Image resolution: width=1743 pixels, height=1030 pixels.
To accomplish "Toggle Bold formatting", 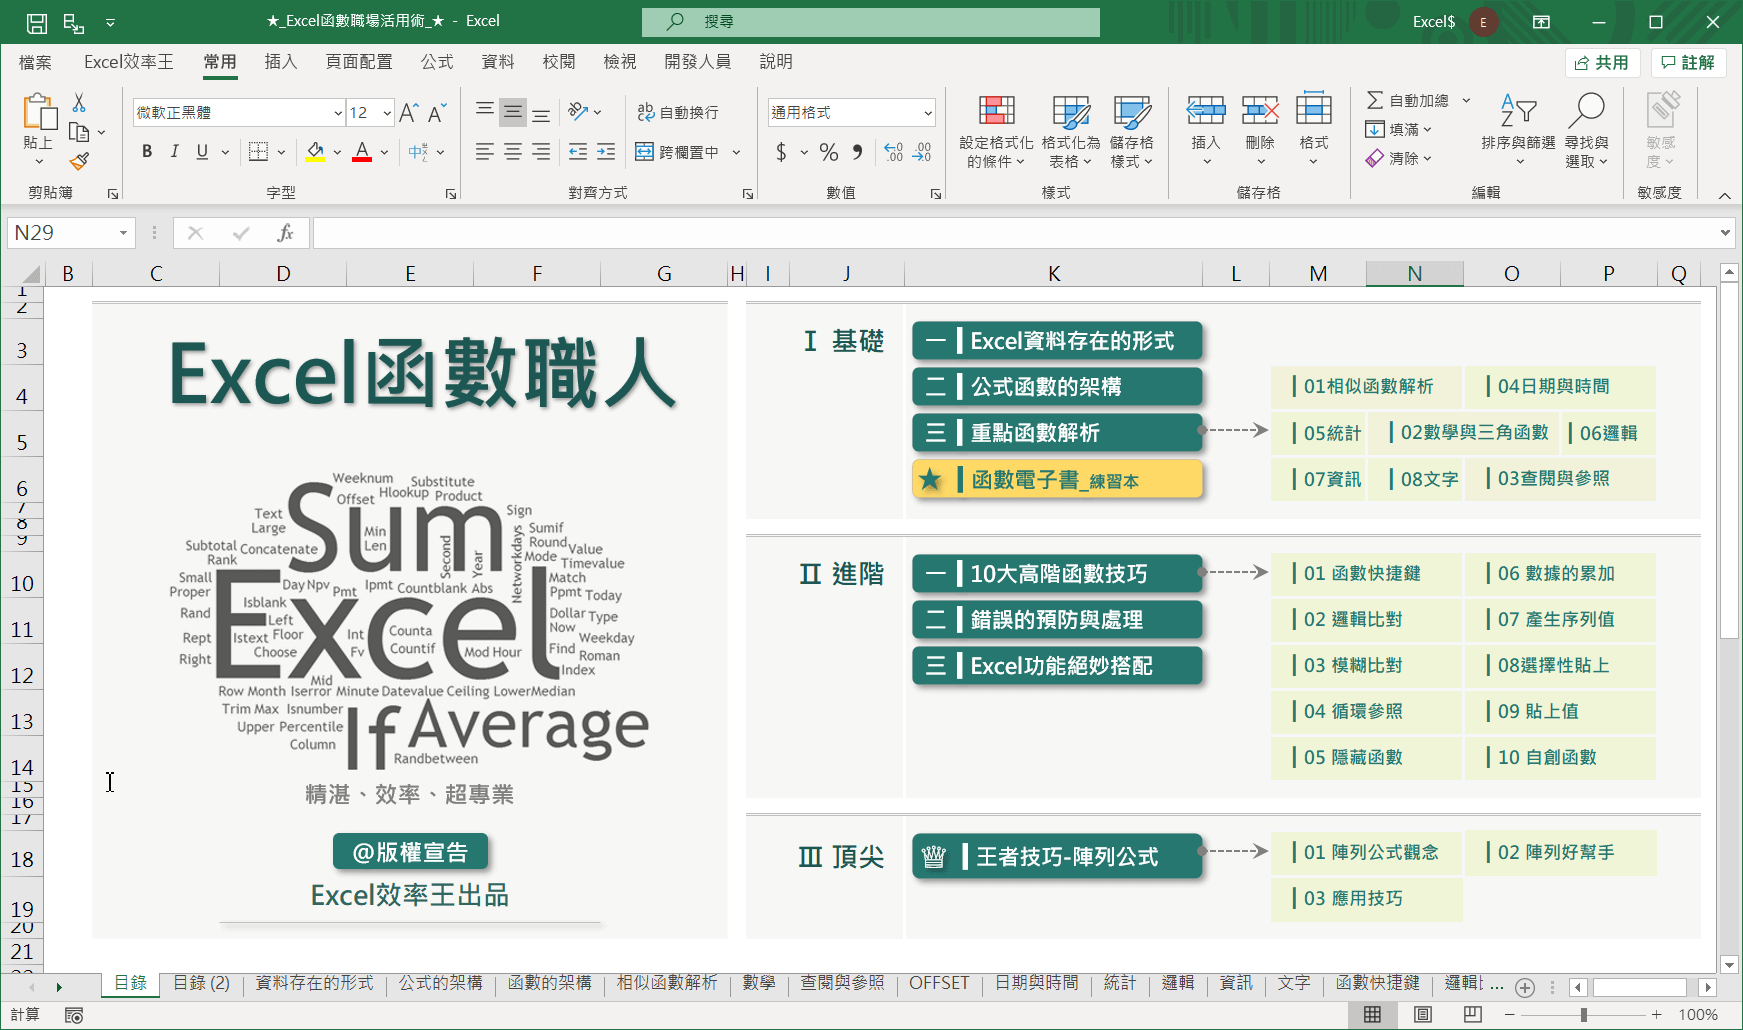I will pyautogui.click(x=147, y=152).
